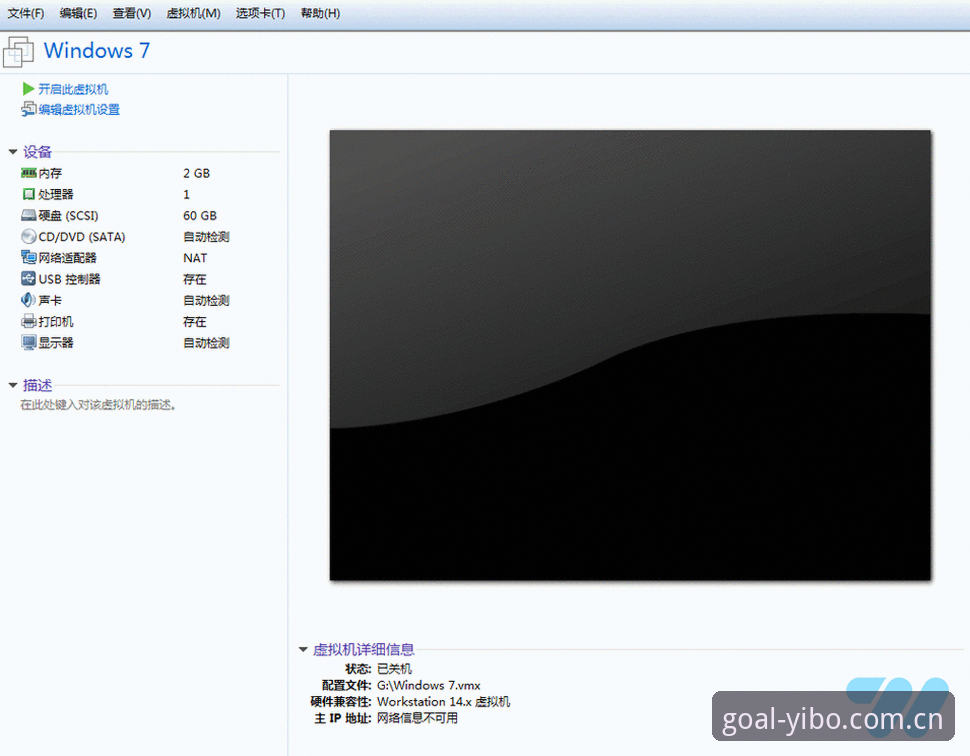Open the 虚拟机(M) menu
Viewport: 970px width, 756px height.
point(193,13)
